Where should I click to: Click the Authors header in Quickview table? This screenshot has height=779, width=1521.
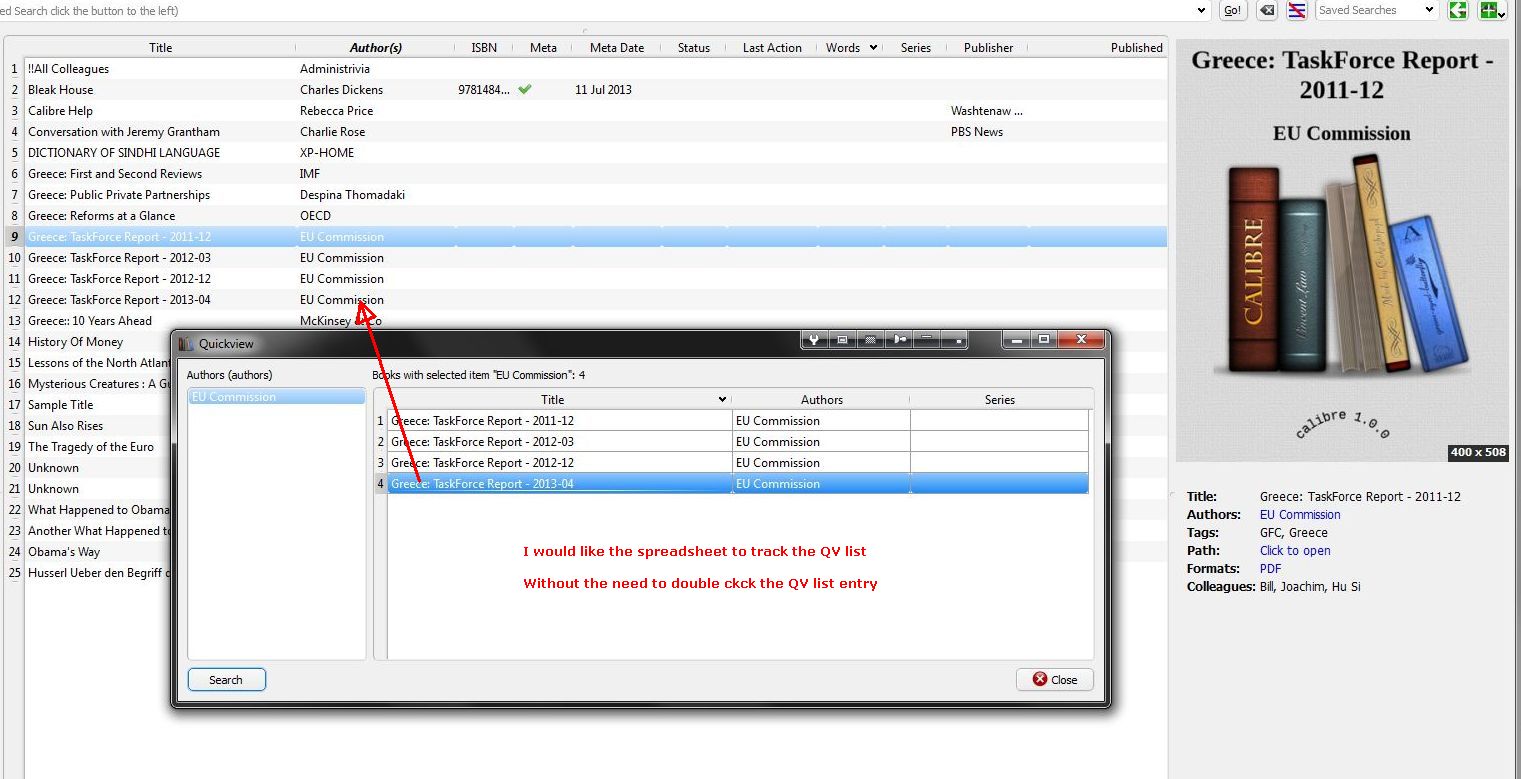pyautogui.click(x=822, y=399)
